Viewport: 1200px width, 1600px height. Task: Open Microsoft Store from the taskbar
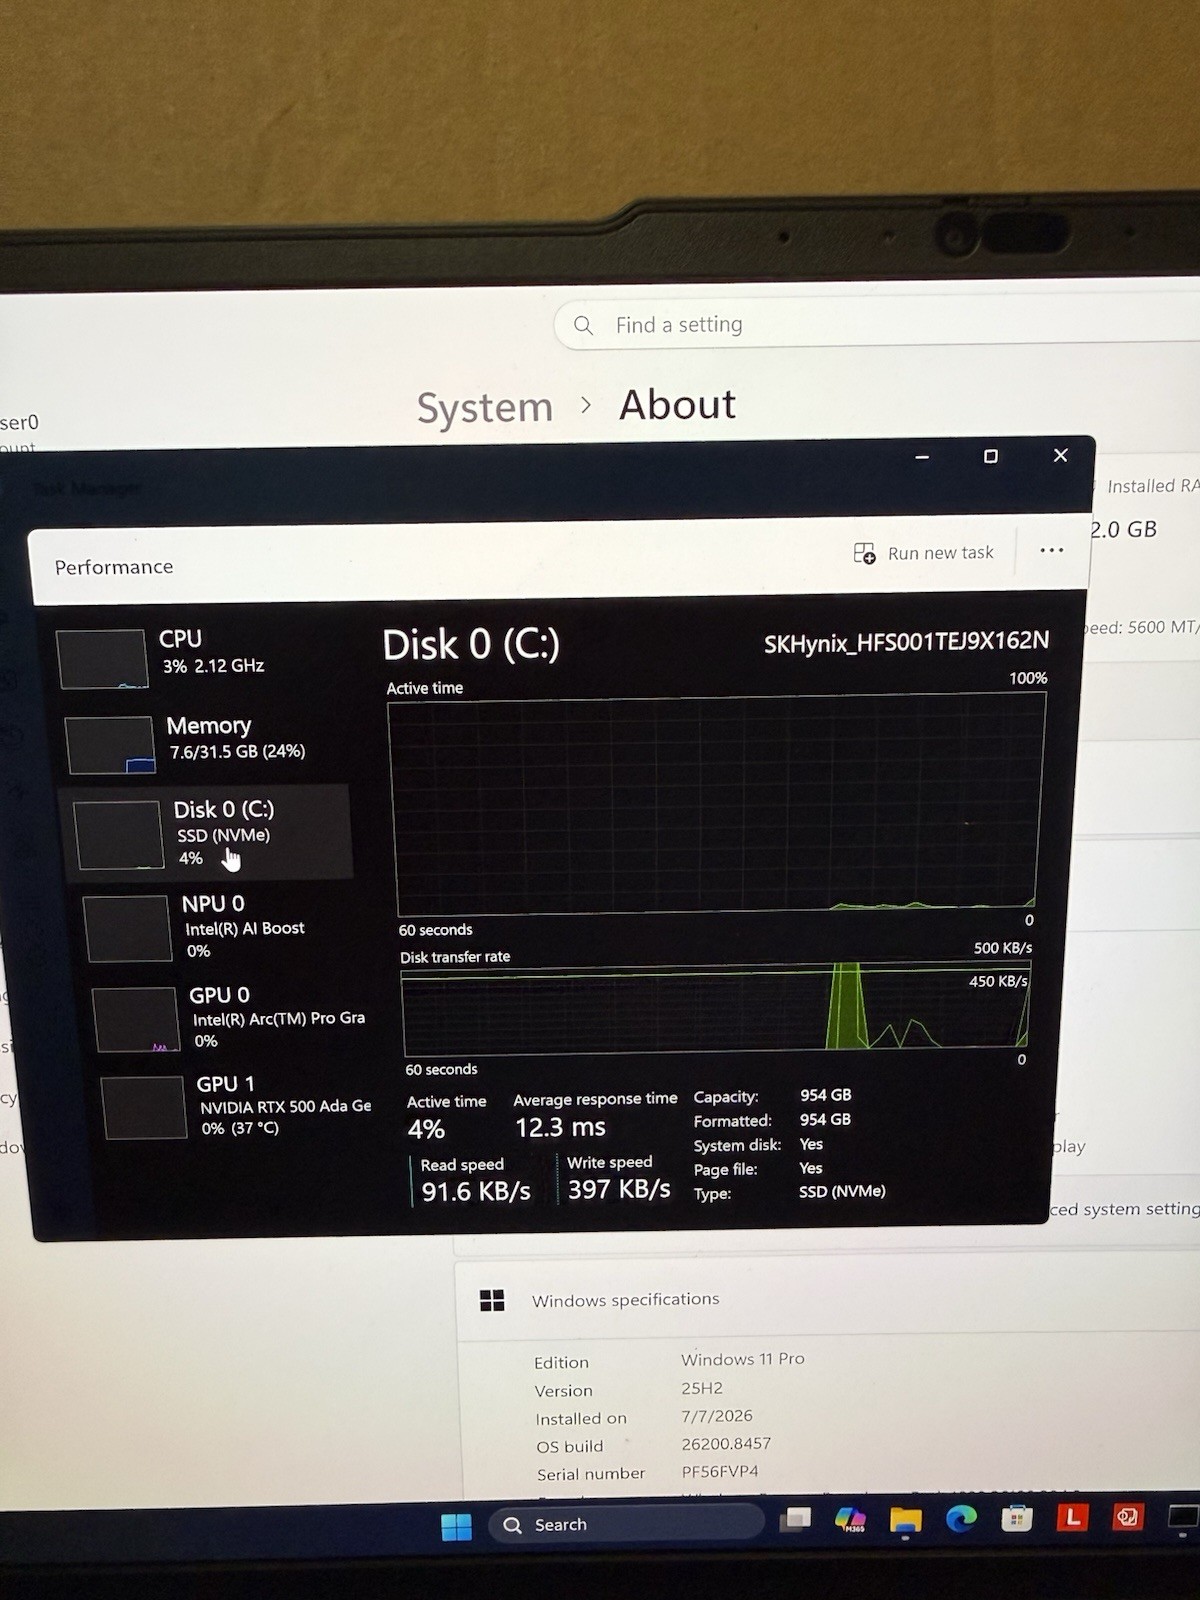pos(1016,1518)
